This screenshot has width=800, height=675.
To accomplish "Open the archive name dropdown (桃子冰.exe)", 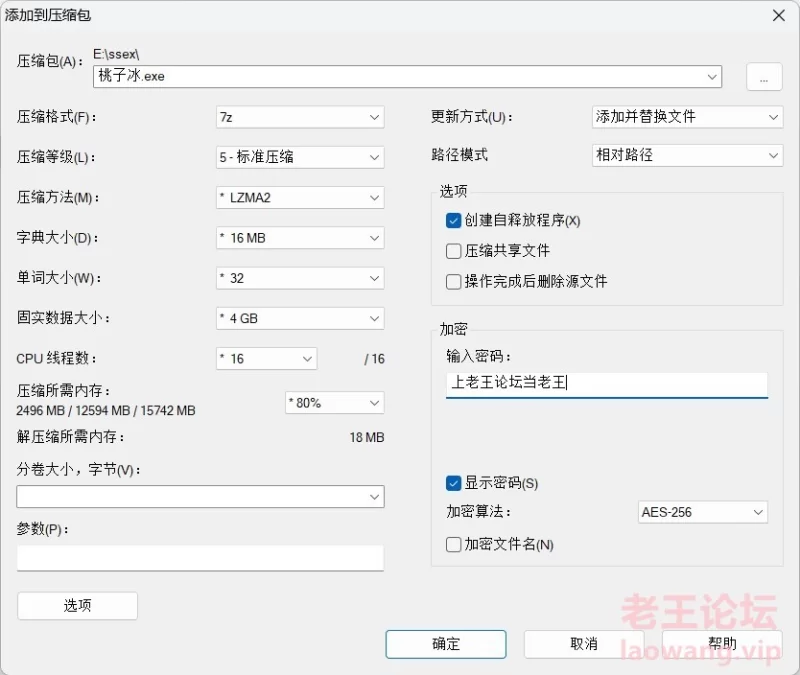I will (712, 77).
